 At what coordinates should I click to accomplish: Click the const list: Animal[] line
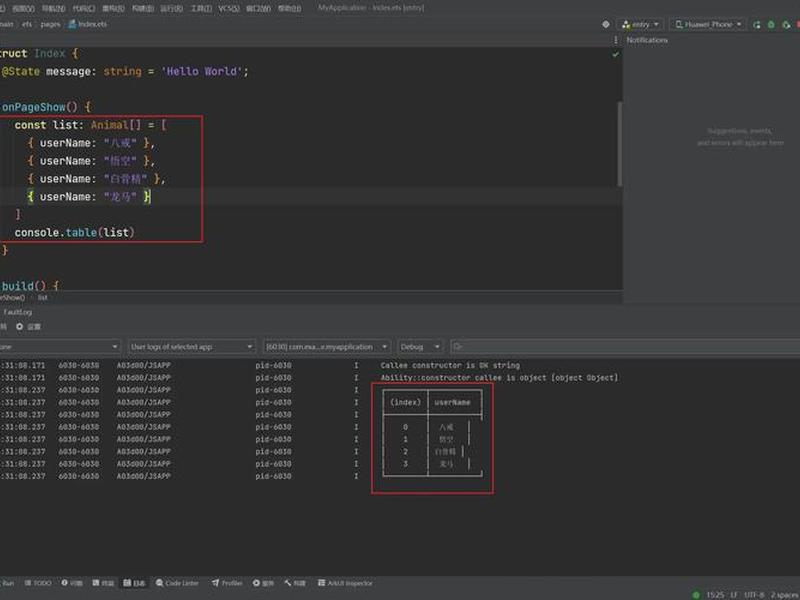(x=91, y=125)
